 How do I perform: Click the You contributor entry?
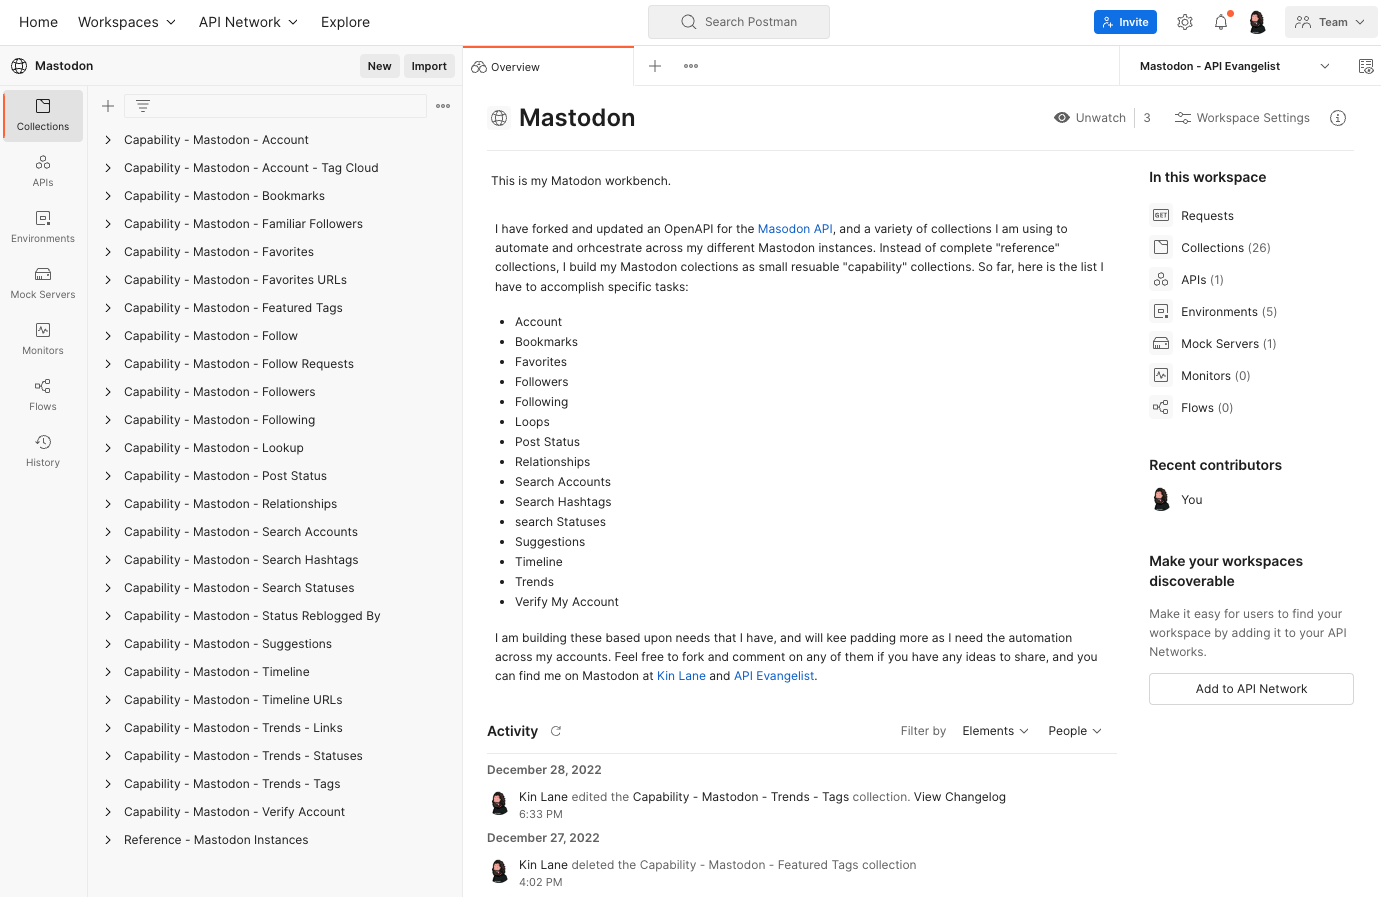[1177, 500]
